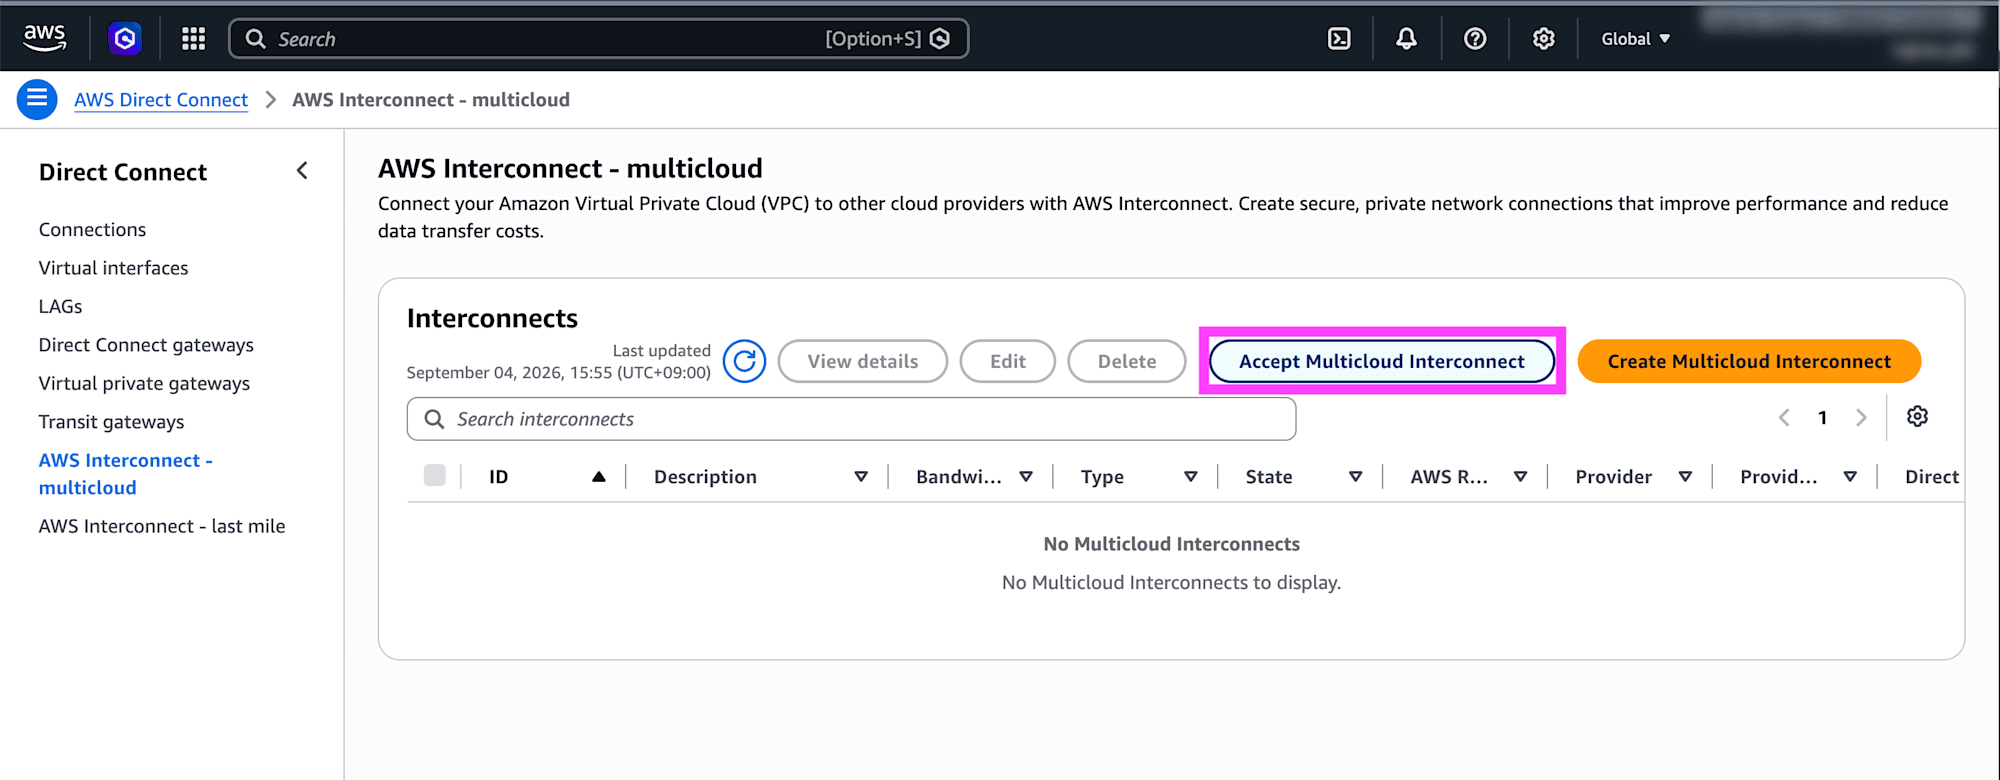Open LAGs in the sidebar
Screen dimensions: 2000x780
click(x=60, y=306)
